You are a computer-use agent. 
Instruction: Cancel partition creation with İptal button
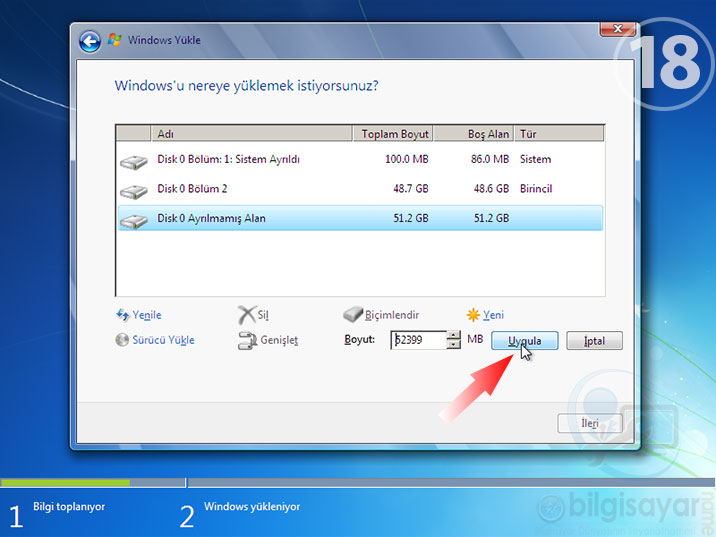[594, 341]
